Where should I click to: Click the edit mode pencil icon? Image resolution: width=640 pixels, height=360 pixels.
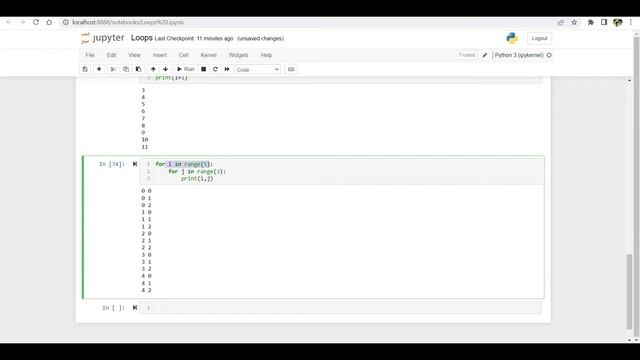484,55
